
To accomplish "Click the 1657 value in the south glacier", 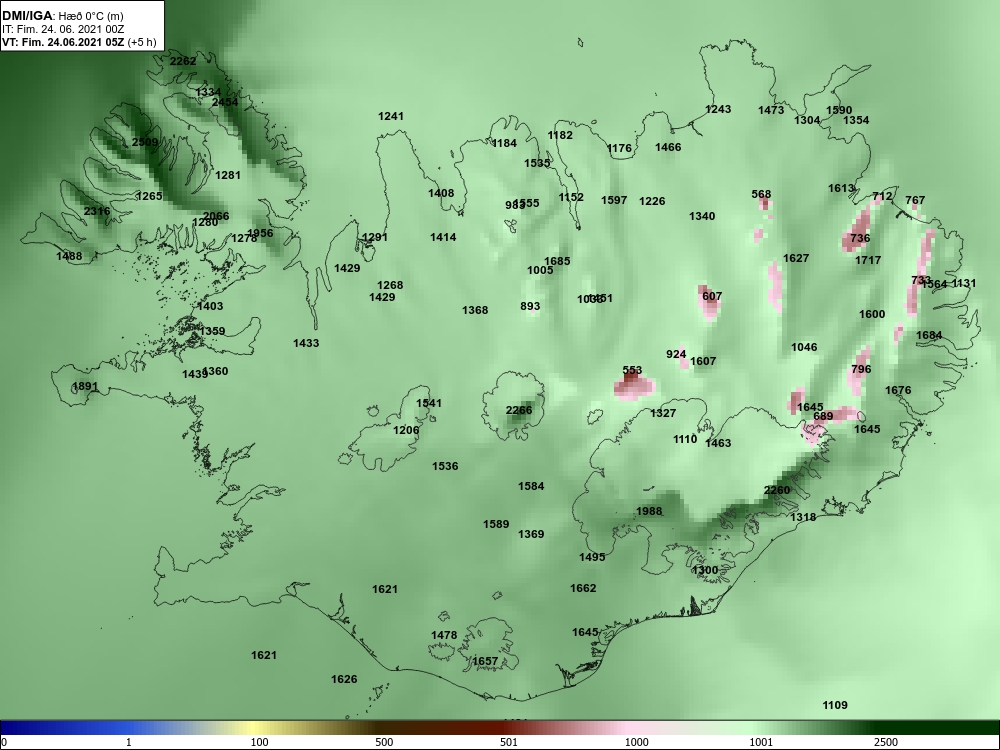I will click(x=485, y=661).
